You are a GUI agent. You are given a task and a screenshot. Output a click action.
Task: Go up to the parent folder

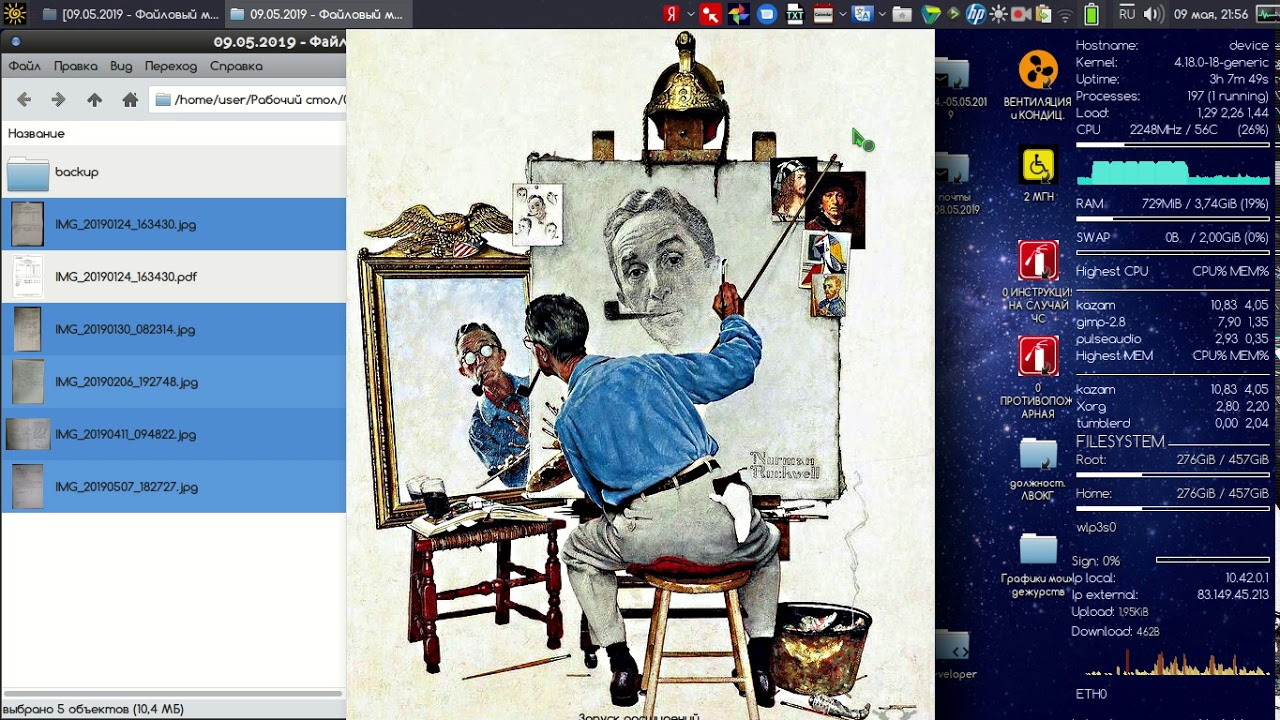(94, 99)
